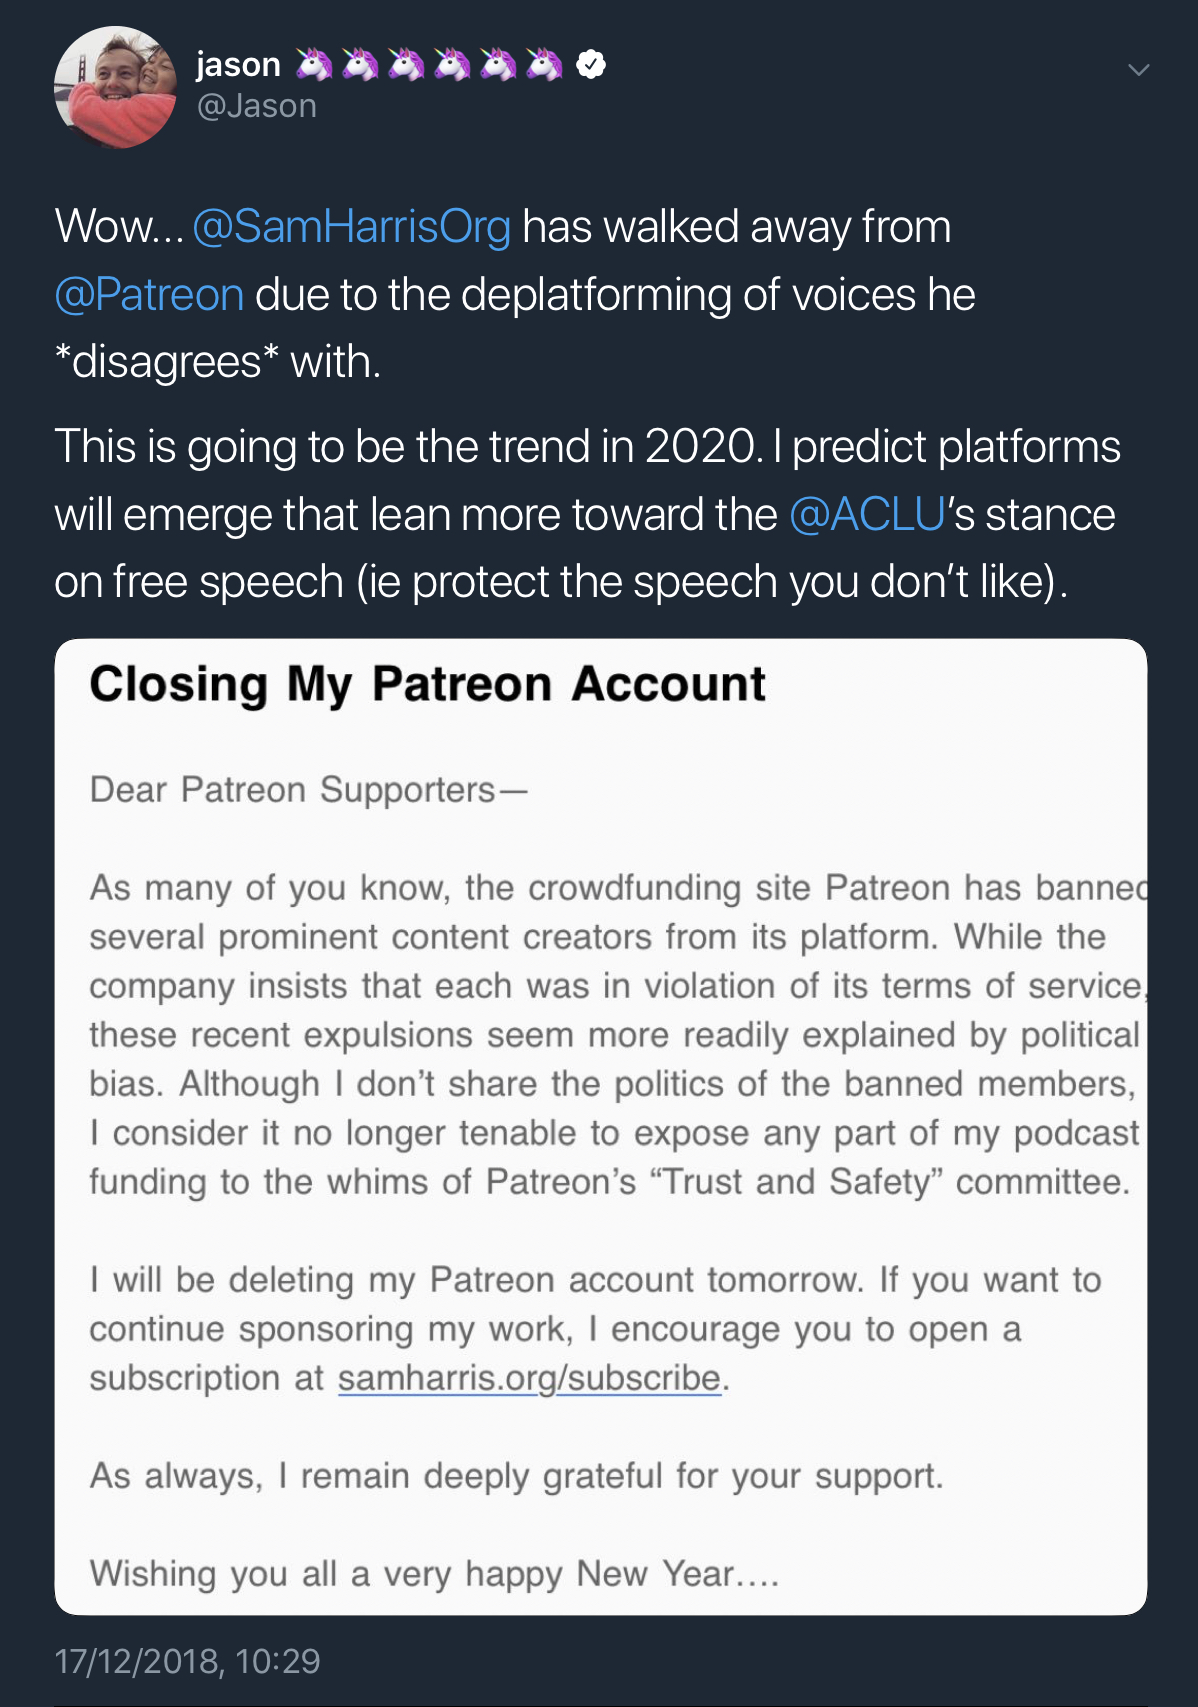Click the second unicorn emoji in name
1198x1707 pixels.
point(360,64)
